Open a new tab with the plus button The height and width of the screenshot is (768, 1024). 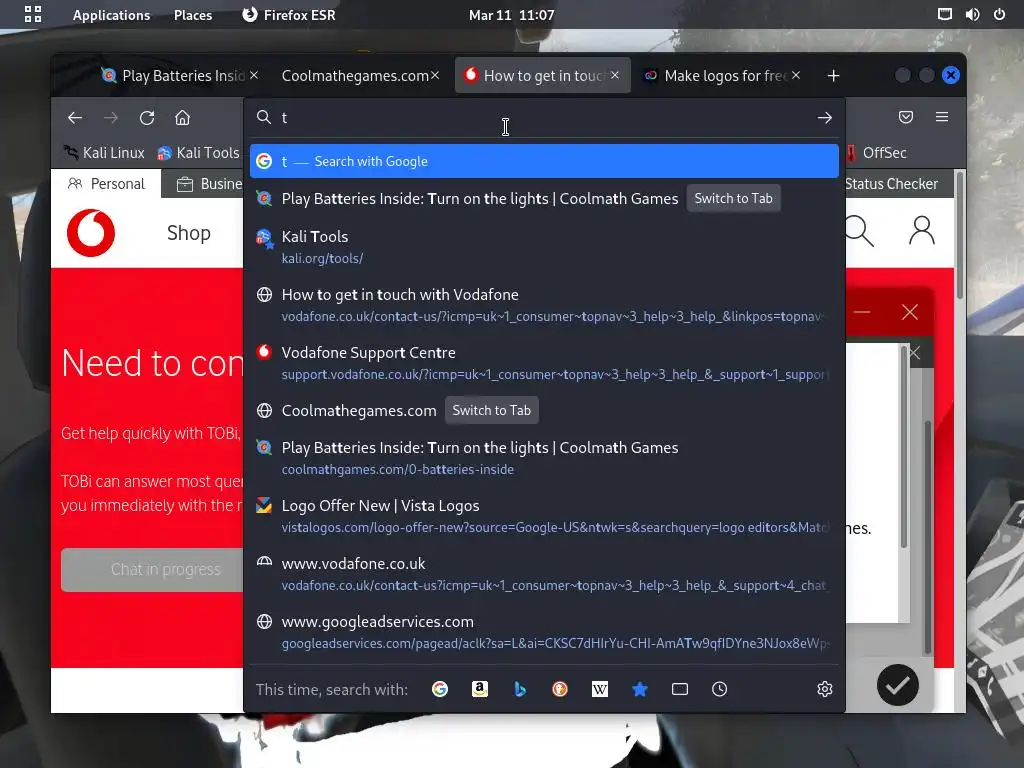click(833, 76)
